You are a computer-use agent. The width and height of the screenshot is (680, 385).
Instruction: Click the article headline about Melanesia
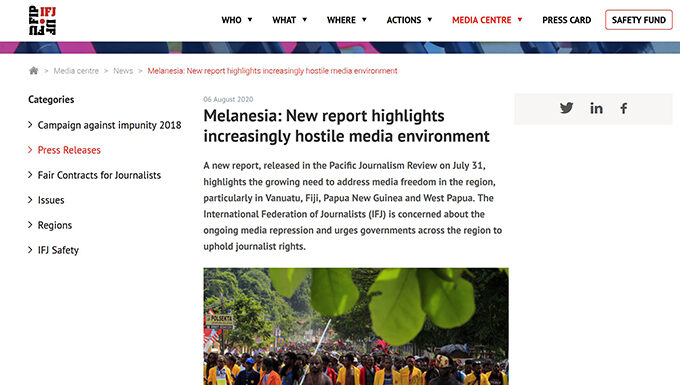click(346, 126)
